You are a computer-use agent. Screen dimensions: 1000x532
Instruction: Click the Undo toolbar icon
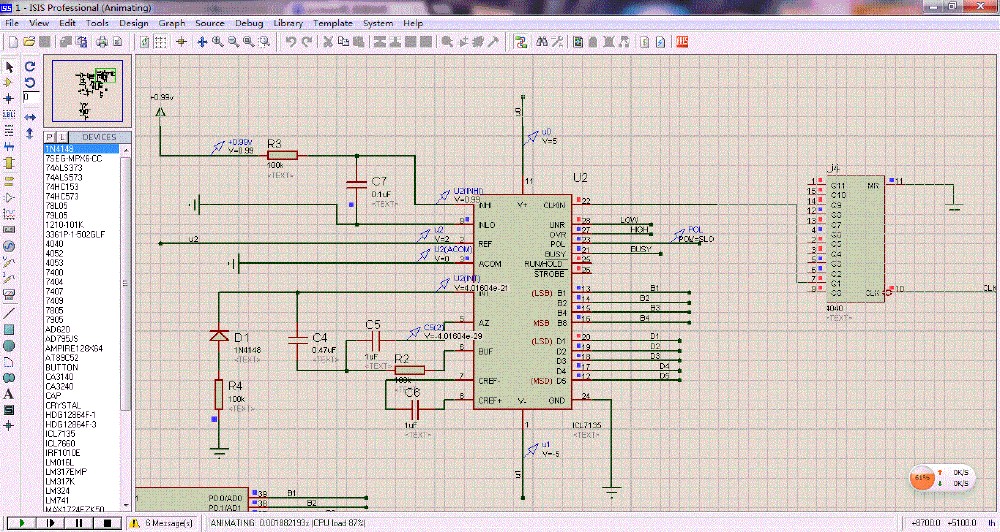(290, 42)
